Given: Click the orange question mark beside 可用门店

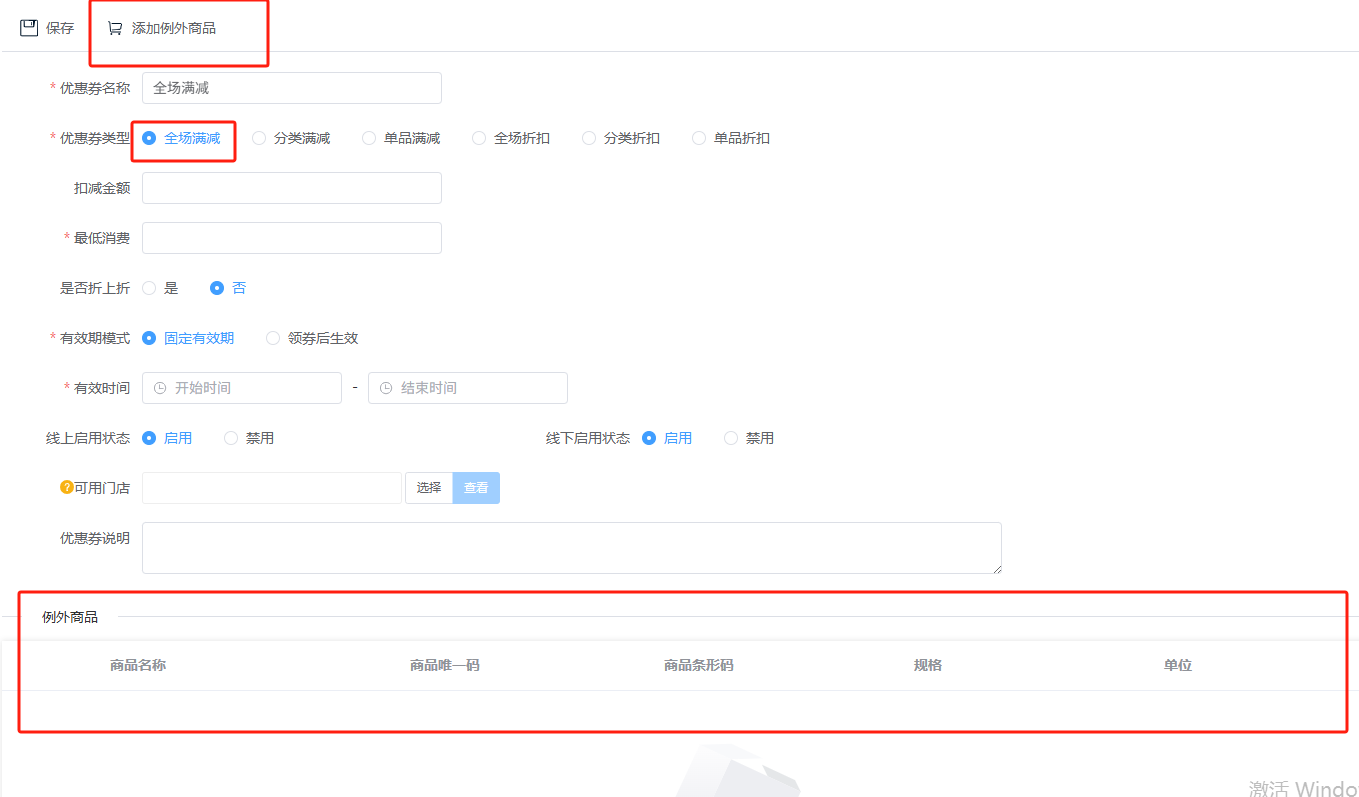Looking at the screenshot, I should point(67,488).
